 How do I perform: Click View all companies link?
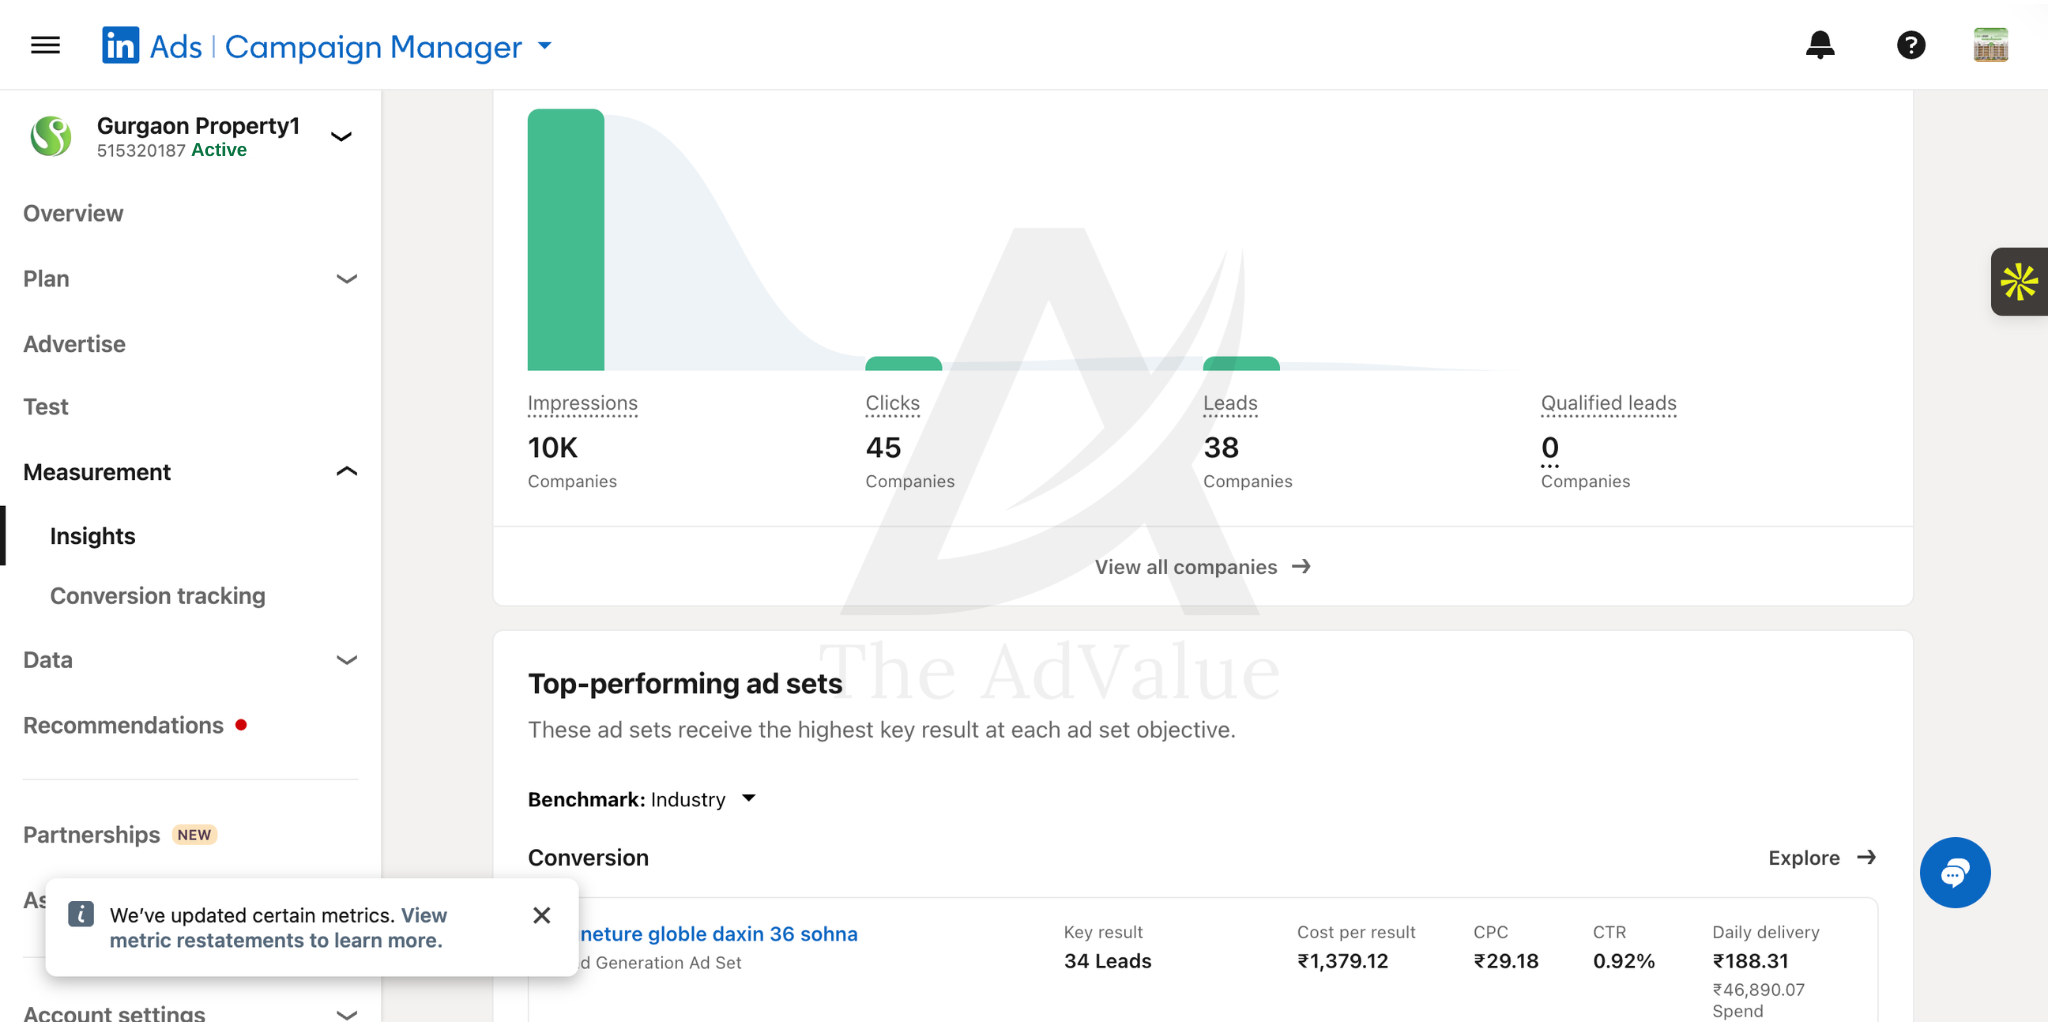[1203, 567]
